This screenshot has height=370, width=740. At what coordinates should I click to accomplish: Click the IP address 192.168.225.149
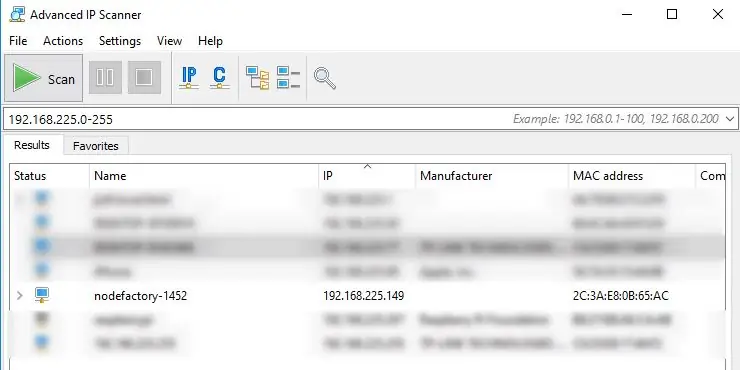pos(363,296)
